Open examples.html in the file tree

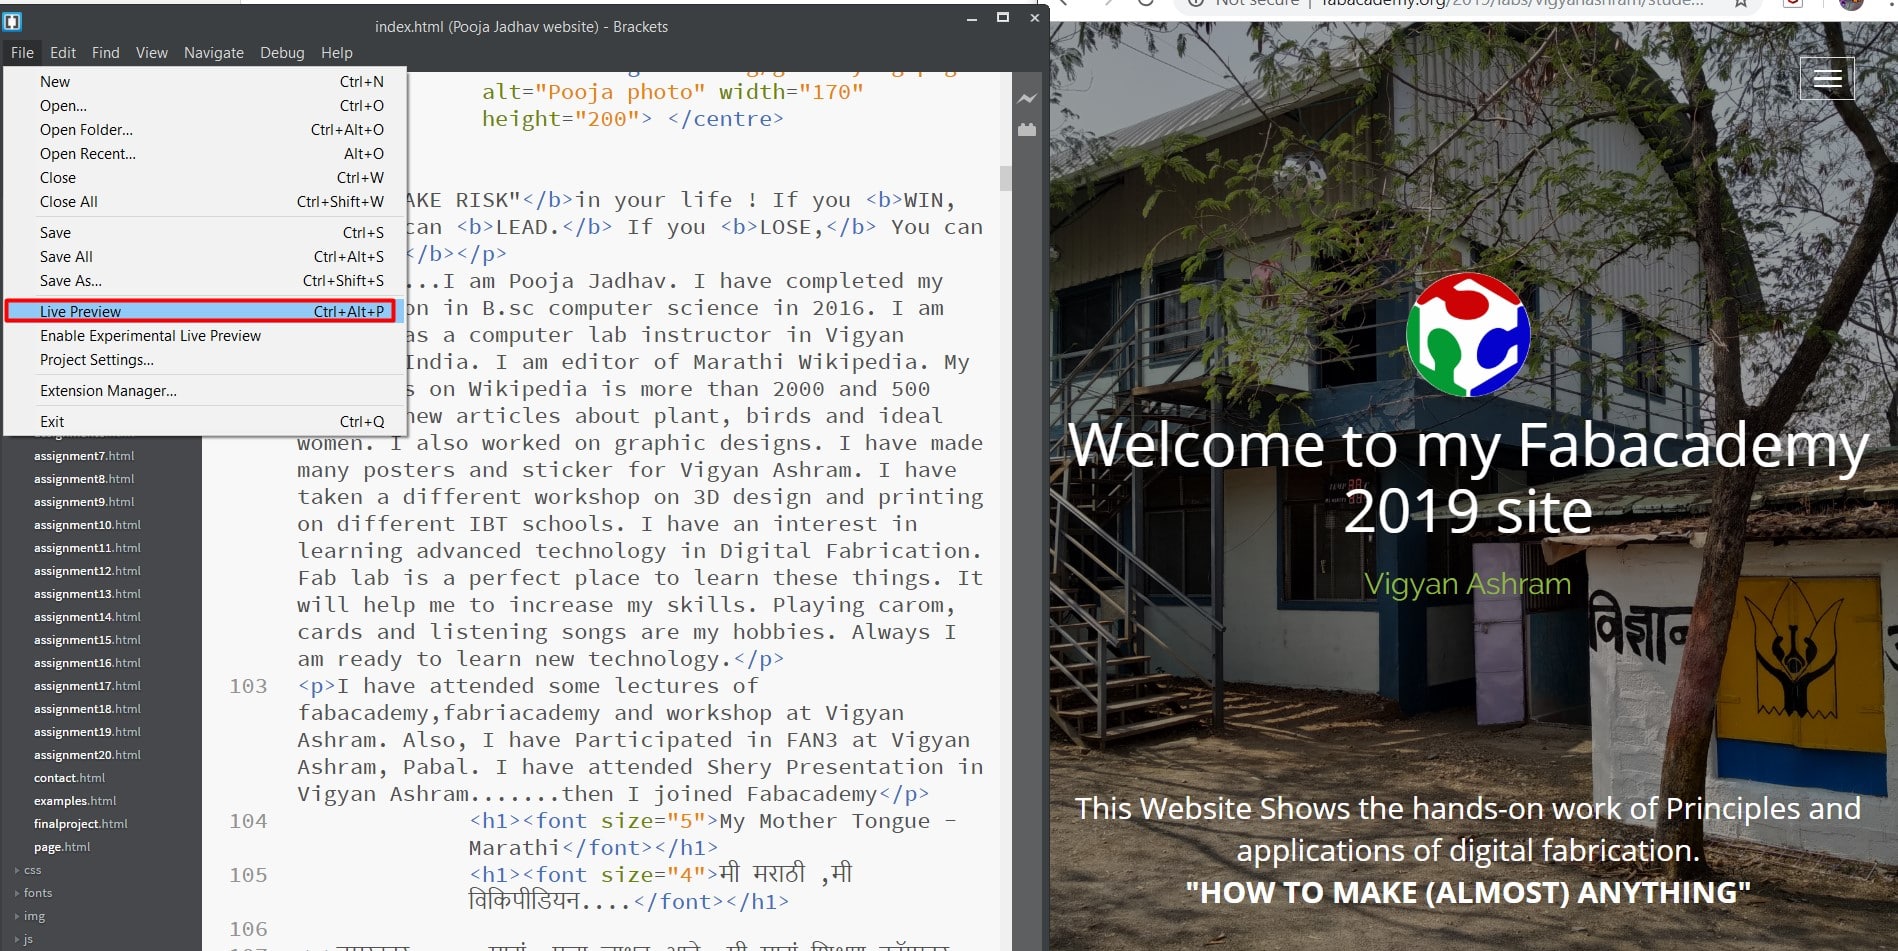point(75,801)
